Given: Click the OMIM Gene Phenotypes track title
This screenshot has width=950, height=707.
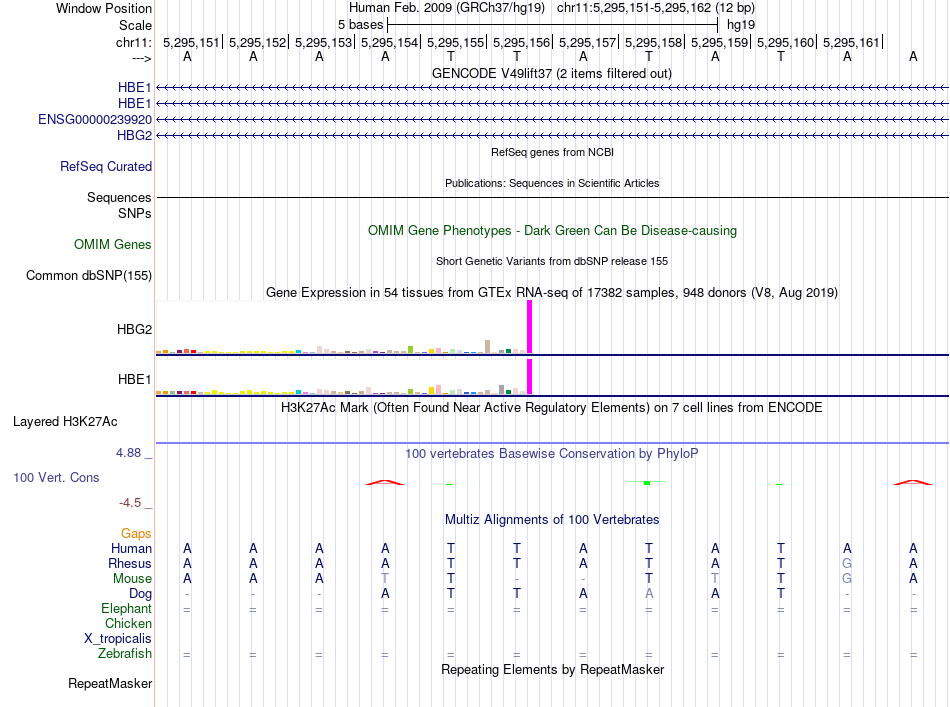Looking at the screenshot, I should click(x=552, y=230).
